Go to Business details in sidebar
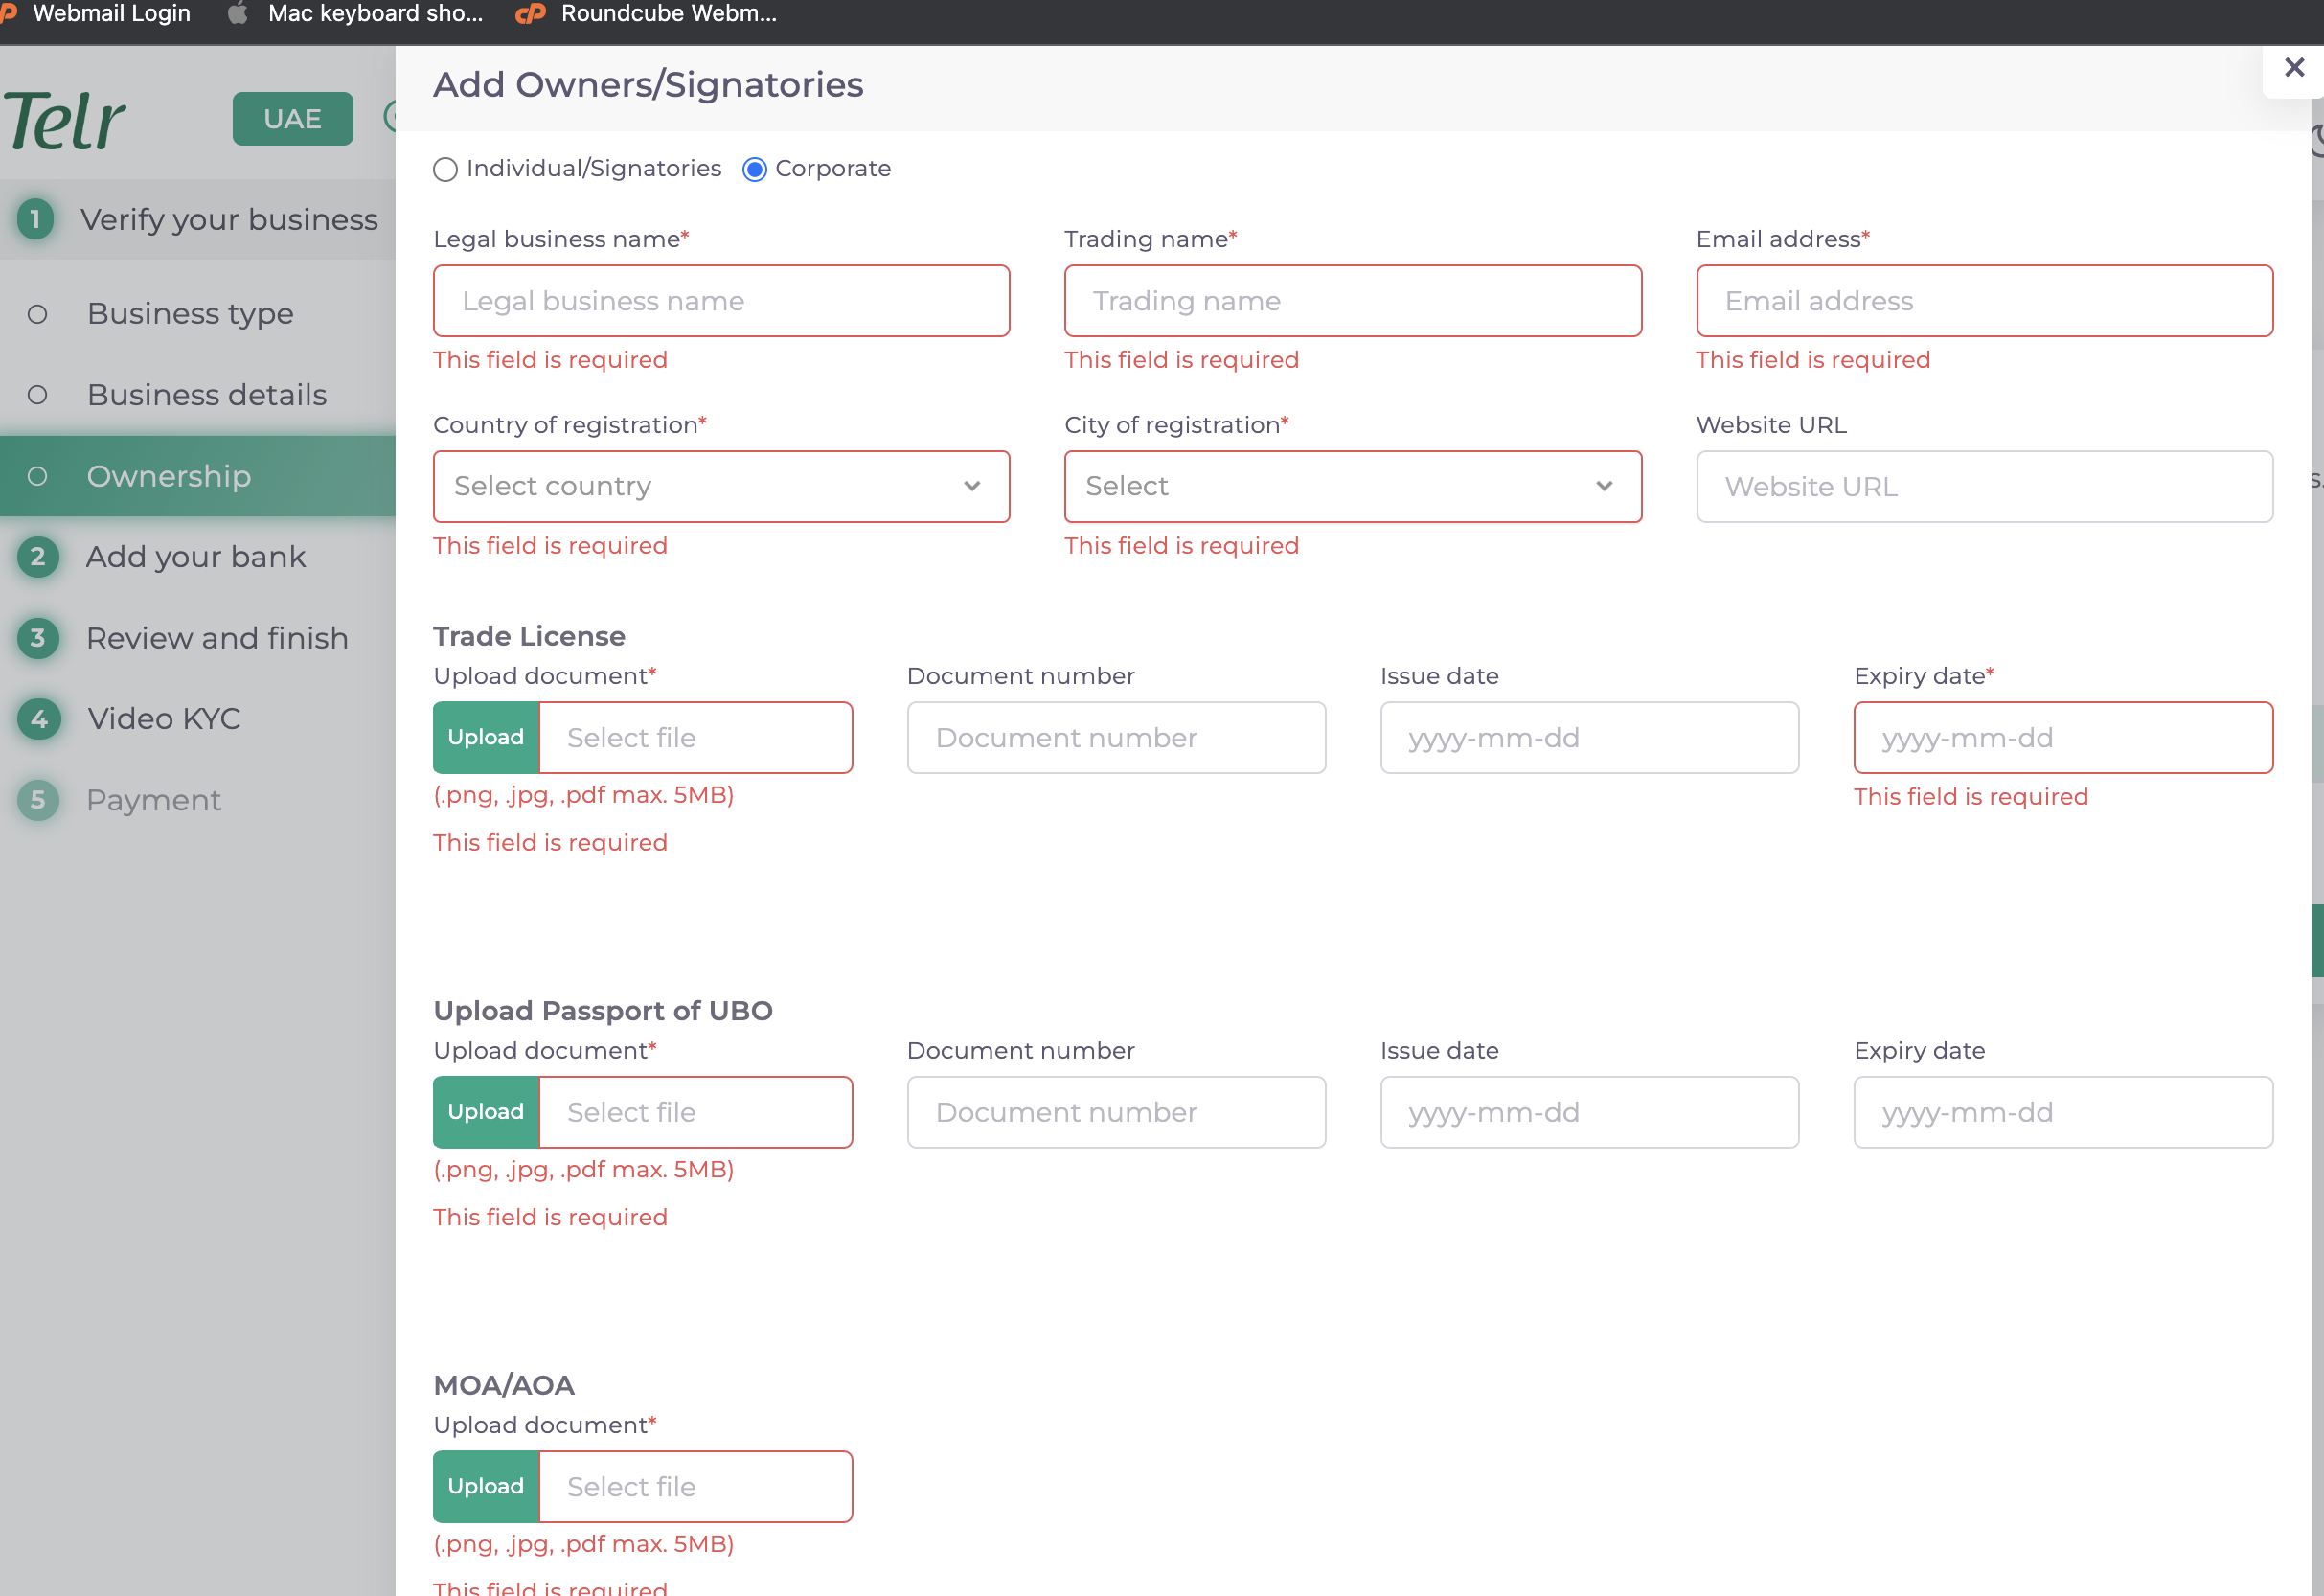Viewport: 2324px width, 1596px height. 206,395
